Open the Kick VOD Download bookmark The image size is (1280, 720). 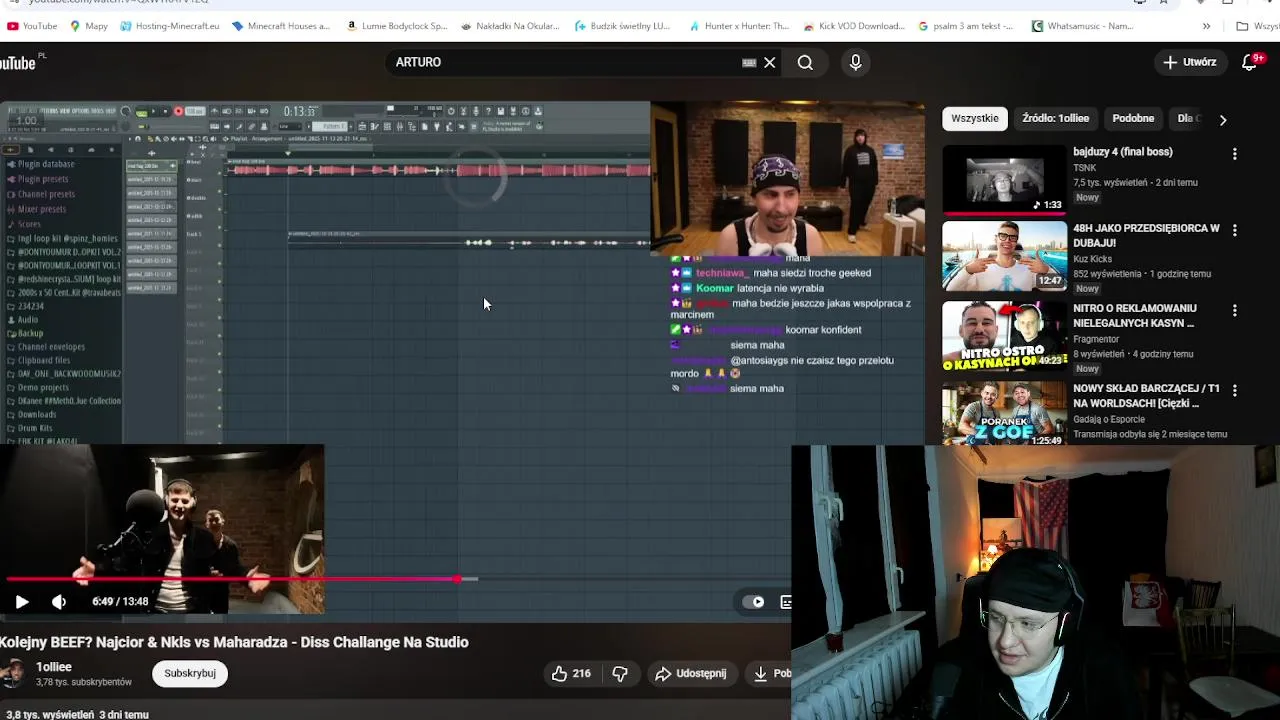(x=852, y=26)
